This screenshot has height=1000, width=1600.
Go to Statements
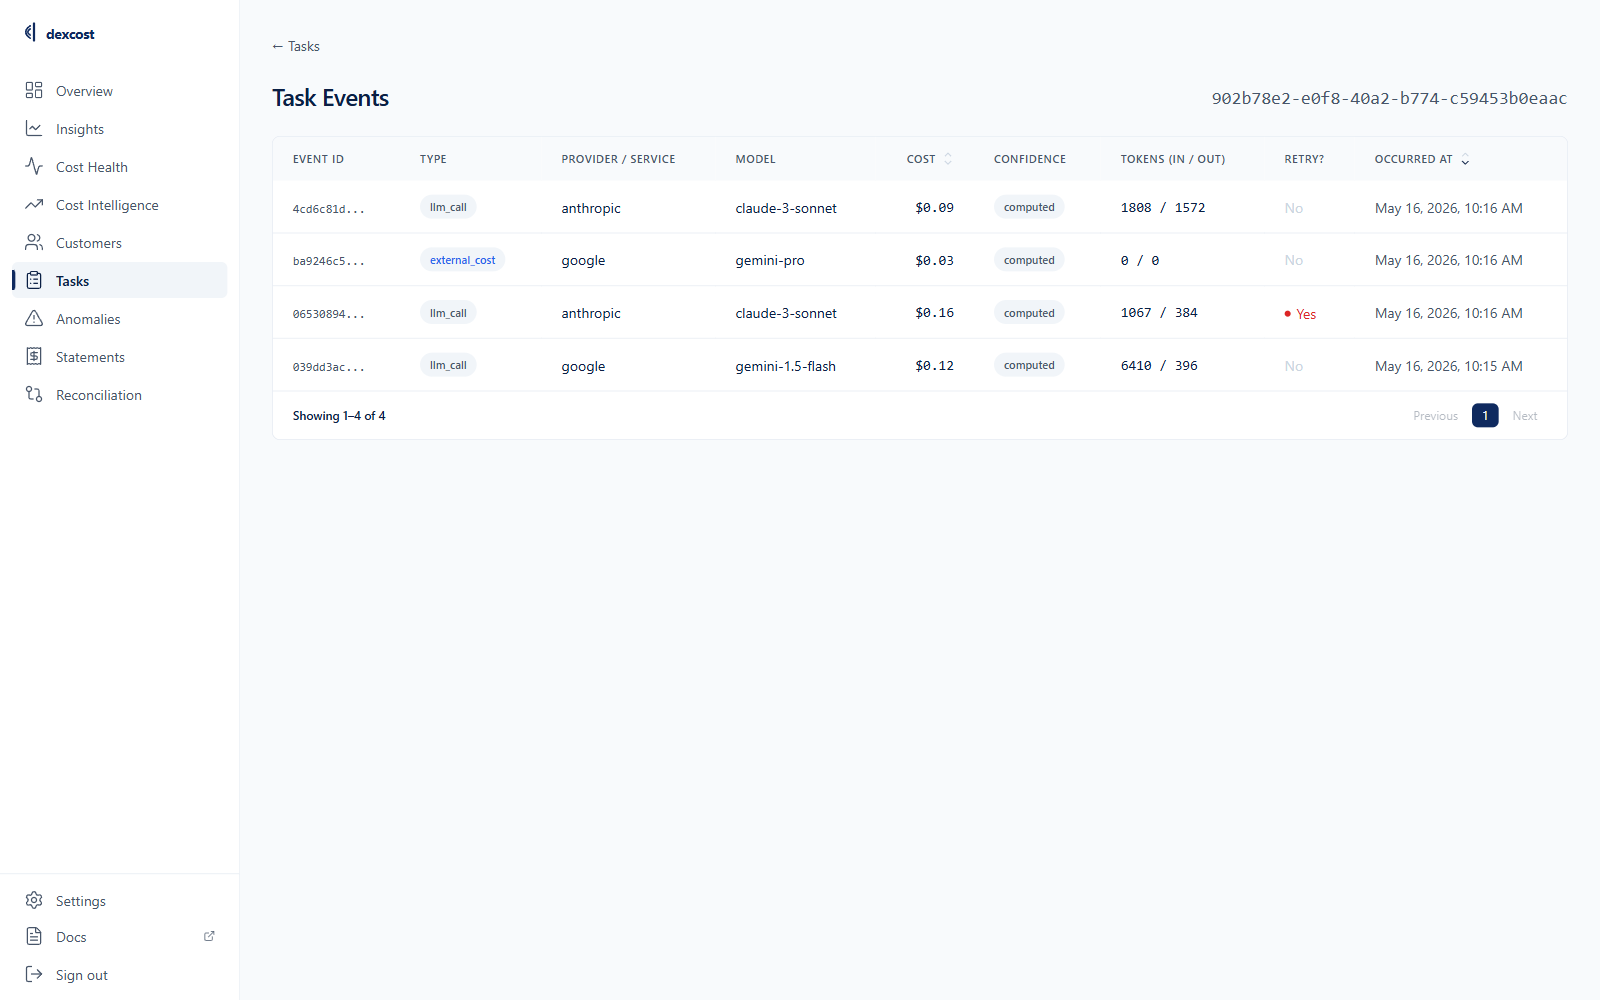[120, 357]
